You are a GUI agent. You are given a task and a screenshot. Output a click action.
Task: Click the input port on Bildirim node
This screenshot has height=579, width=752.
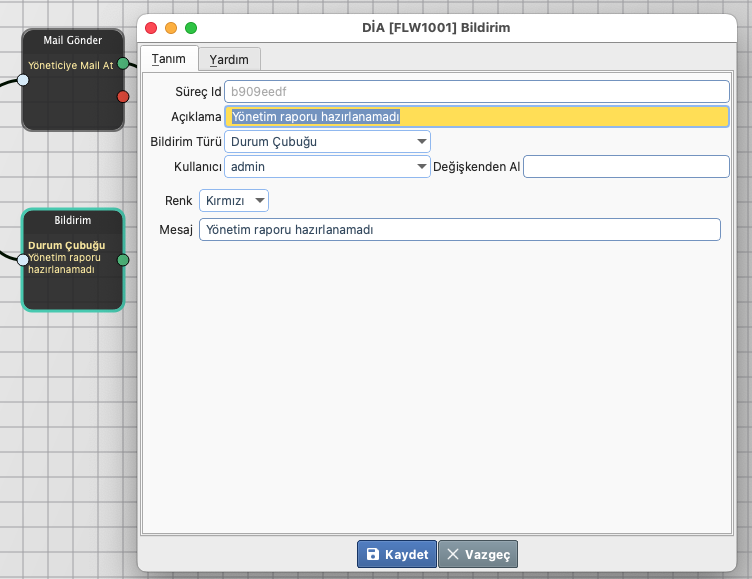(23, 260)
